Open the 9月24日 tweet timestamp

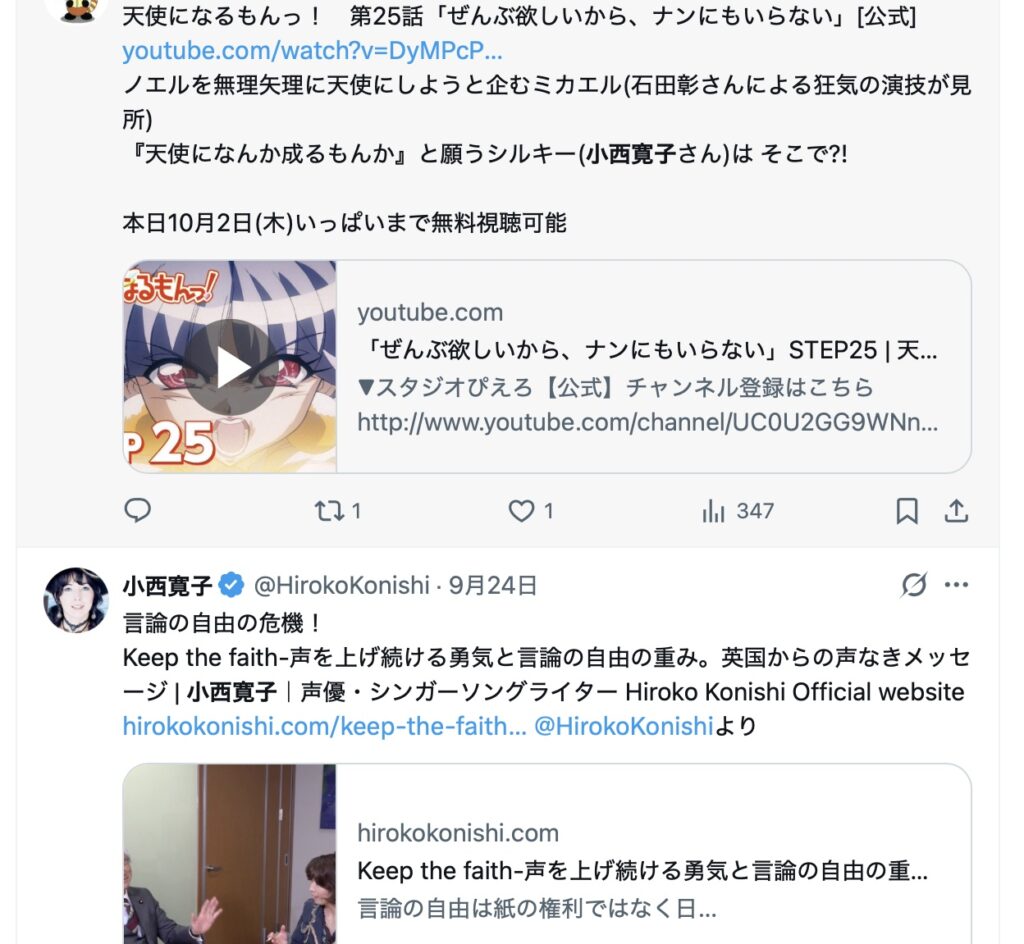click(x=492, y=586)
